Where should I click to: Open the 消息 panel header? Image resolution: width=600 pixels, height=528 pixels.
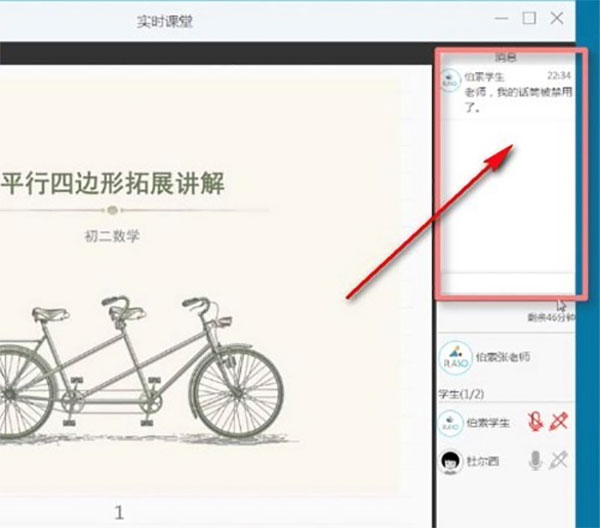(x=506, y=57)
